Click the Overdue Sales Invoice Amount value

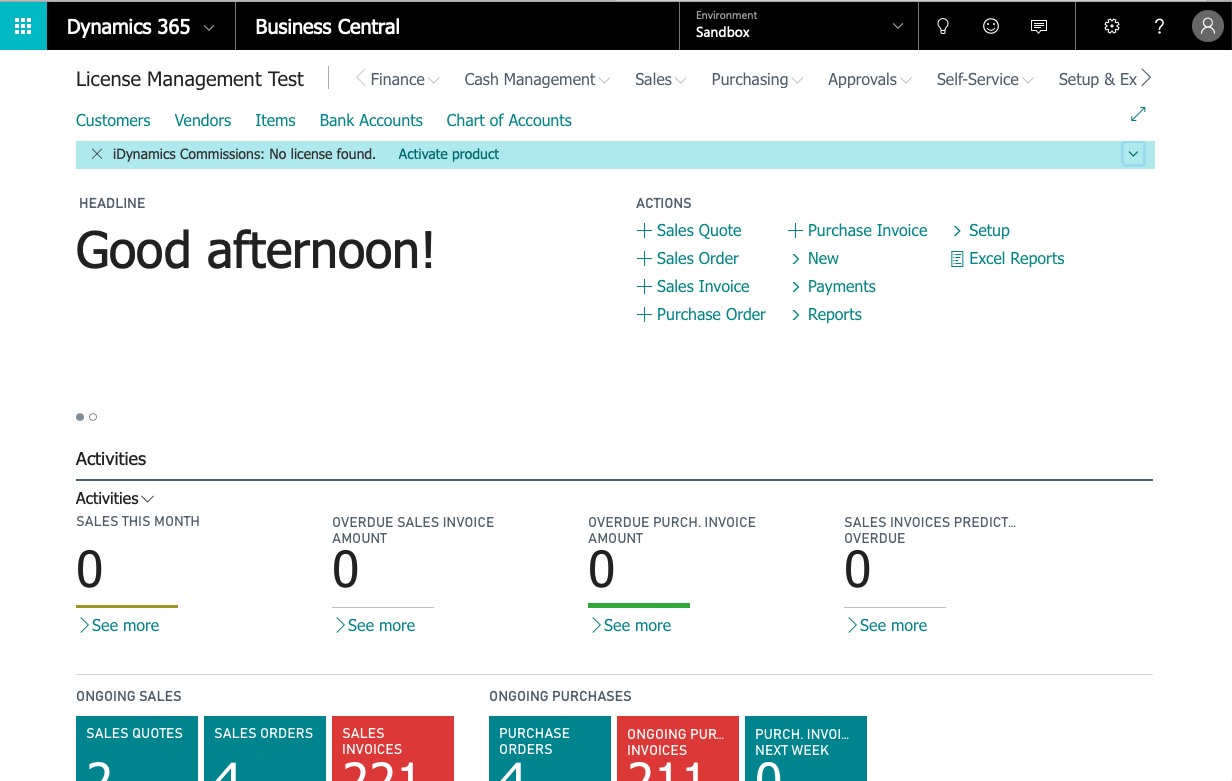(x=346, y=570)
